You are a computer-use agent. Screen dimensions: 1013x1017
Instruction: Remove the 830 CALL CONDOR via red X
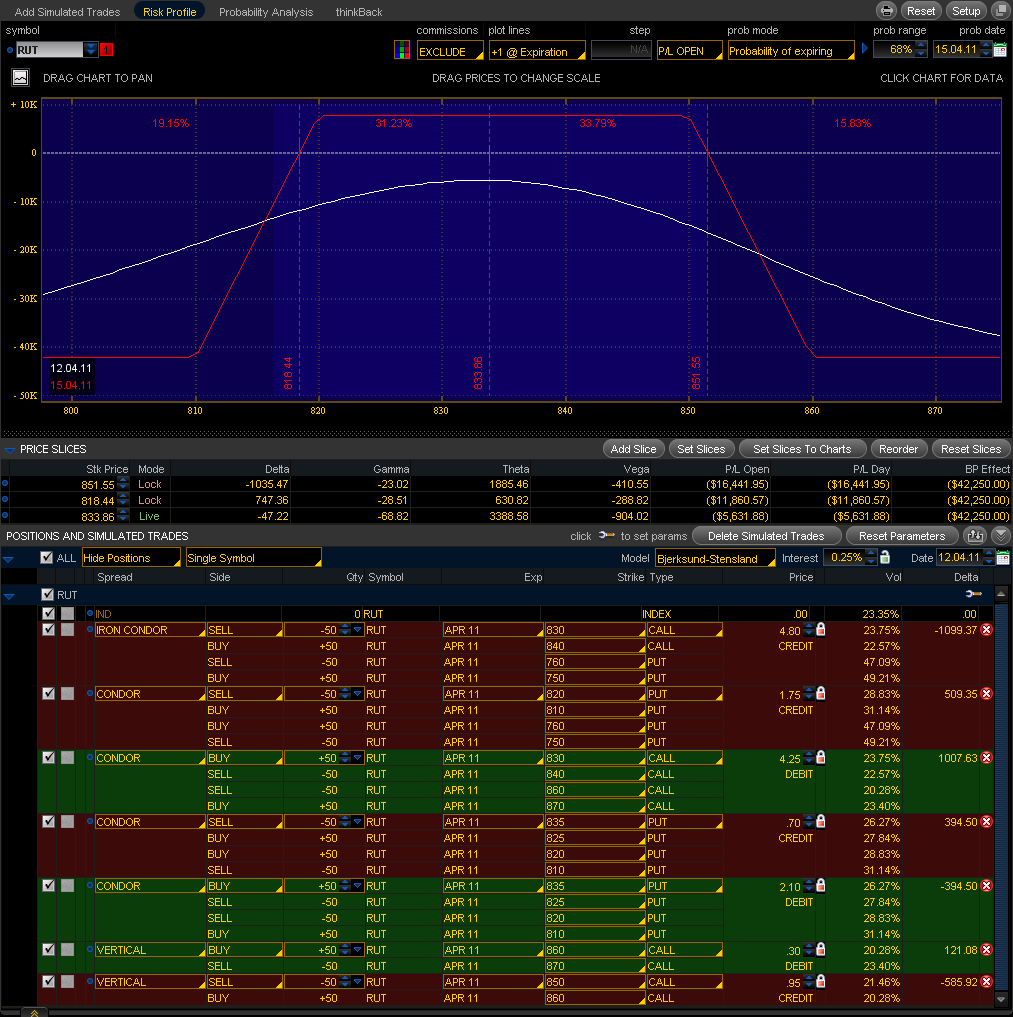[x=986, y=758]
